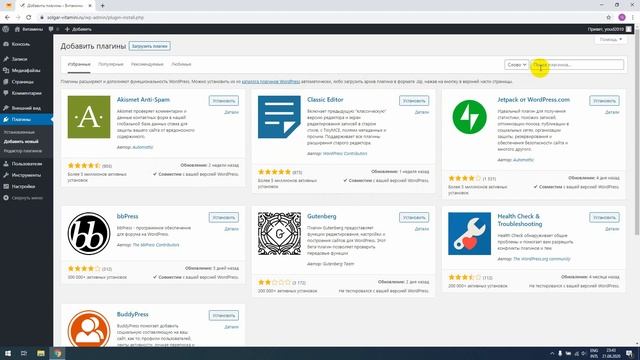
Task: Click the Загрузить плагин upload button
Action: coord(150,46)
